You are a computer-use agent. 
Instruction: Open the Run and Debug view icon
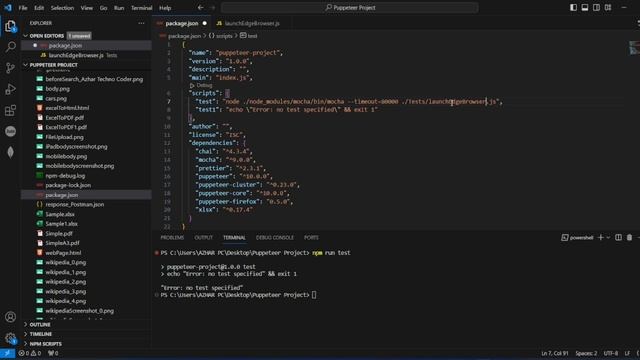pyautogui.click(x=11, y=89)
